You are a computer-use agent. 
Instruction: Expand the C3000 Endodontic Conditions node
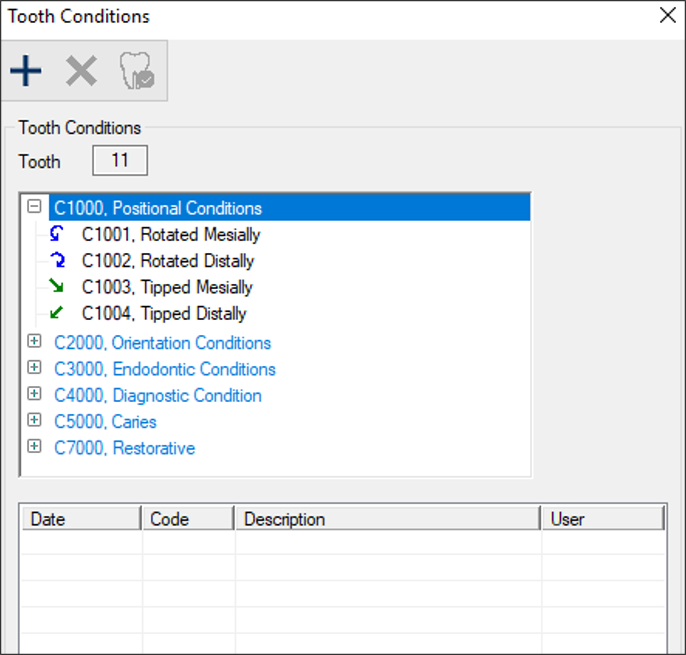[34, 369]
